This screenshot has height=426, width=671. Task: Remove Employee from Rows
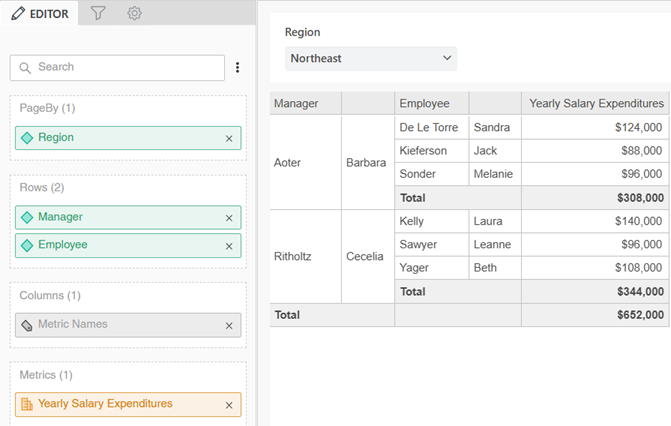(229, 245)
